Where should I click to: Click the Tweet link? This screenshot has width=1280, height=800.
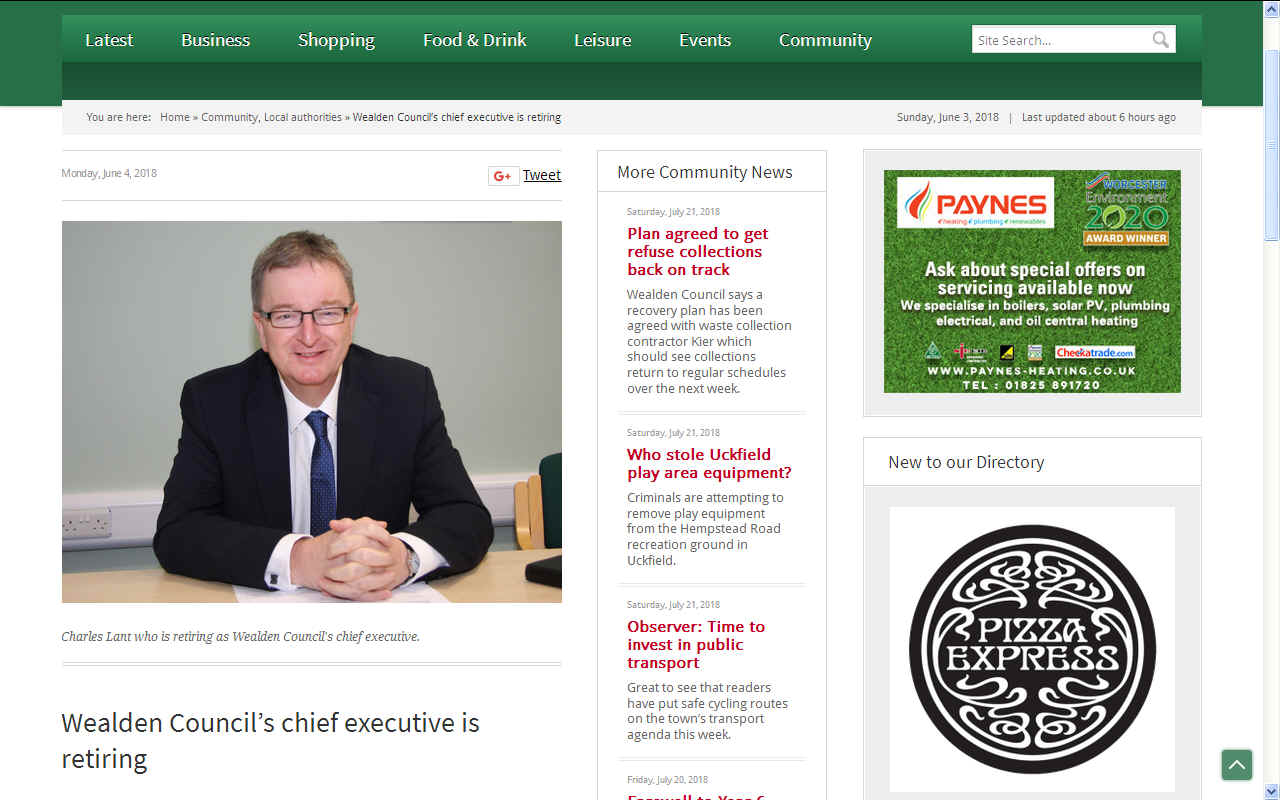coord(542,175)
